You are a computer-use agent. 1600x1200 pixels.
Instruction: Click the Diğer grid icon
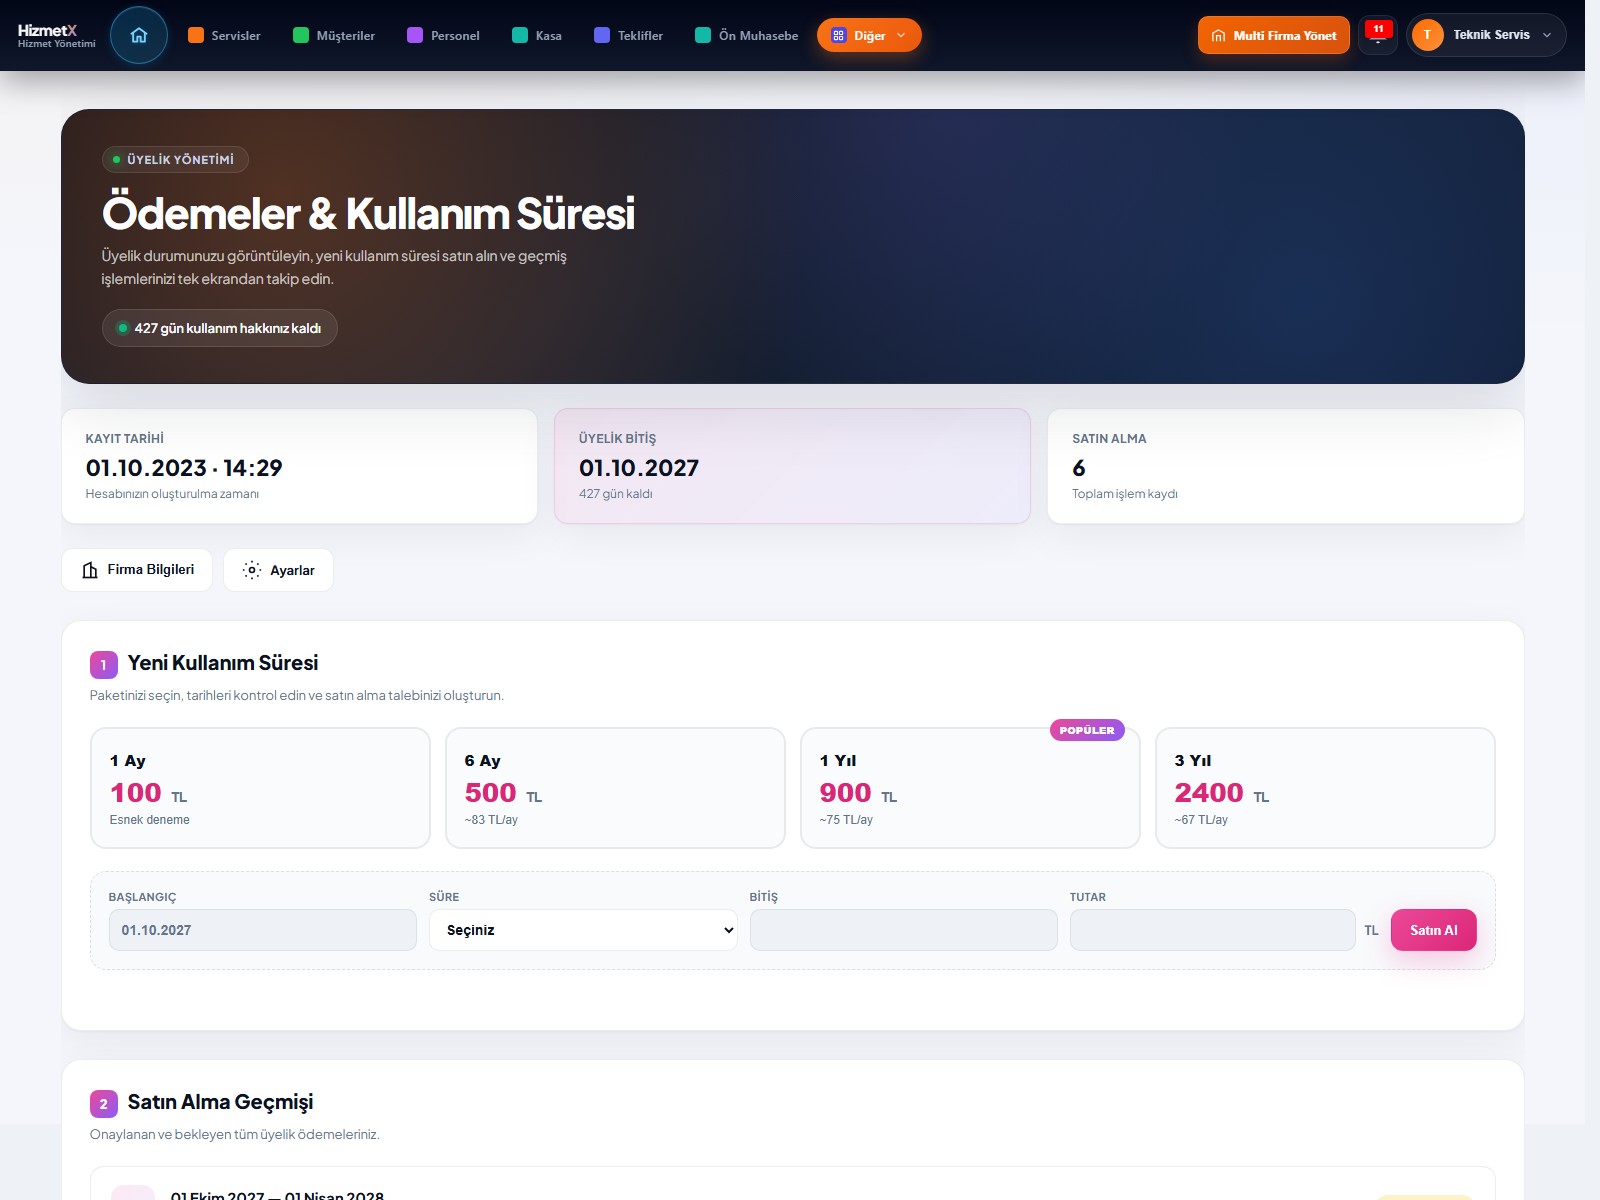(838, 35)
